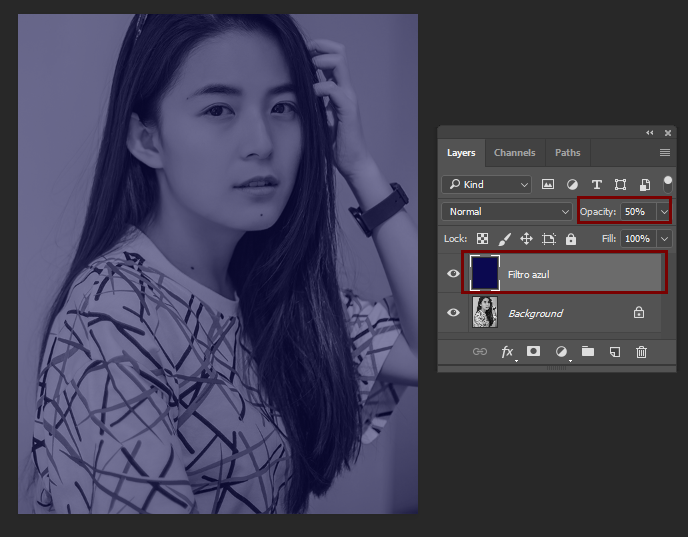Lock image pixels brush icon
The width and height of the screenshot is (688, 537).
click(x=505, y=239)
